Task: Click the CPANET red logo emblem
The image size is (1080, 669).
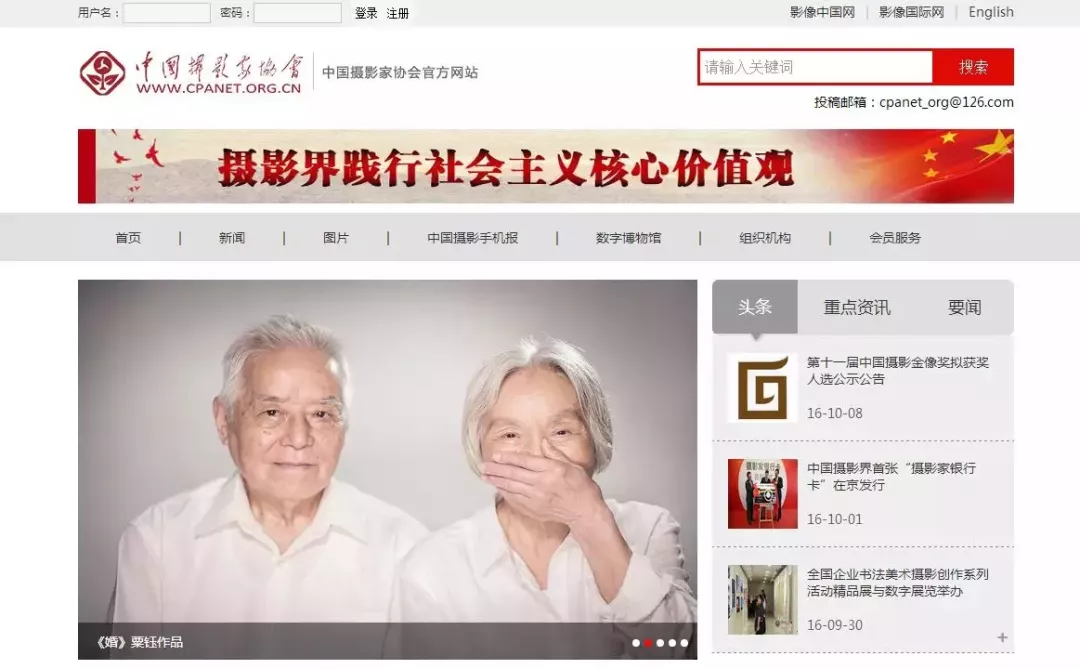Action: 103,72
